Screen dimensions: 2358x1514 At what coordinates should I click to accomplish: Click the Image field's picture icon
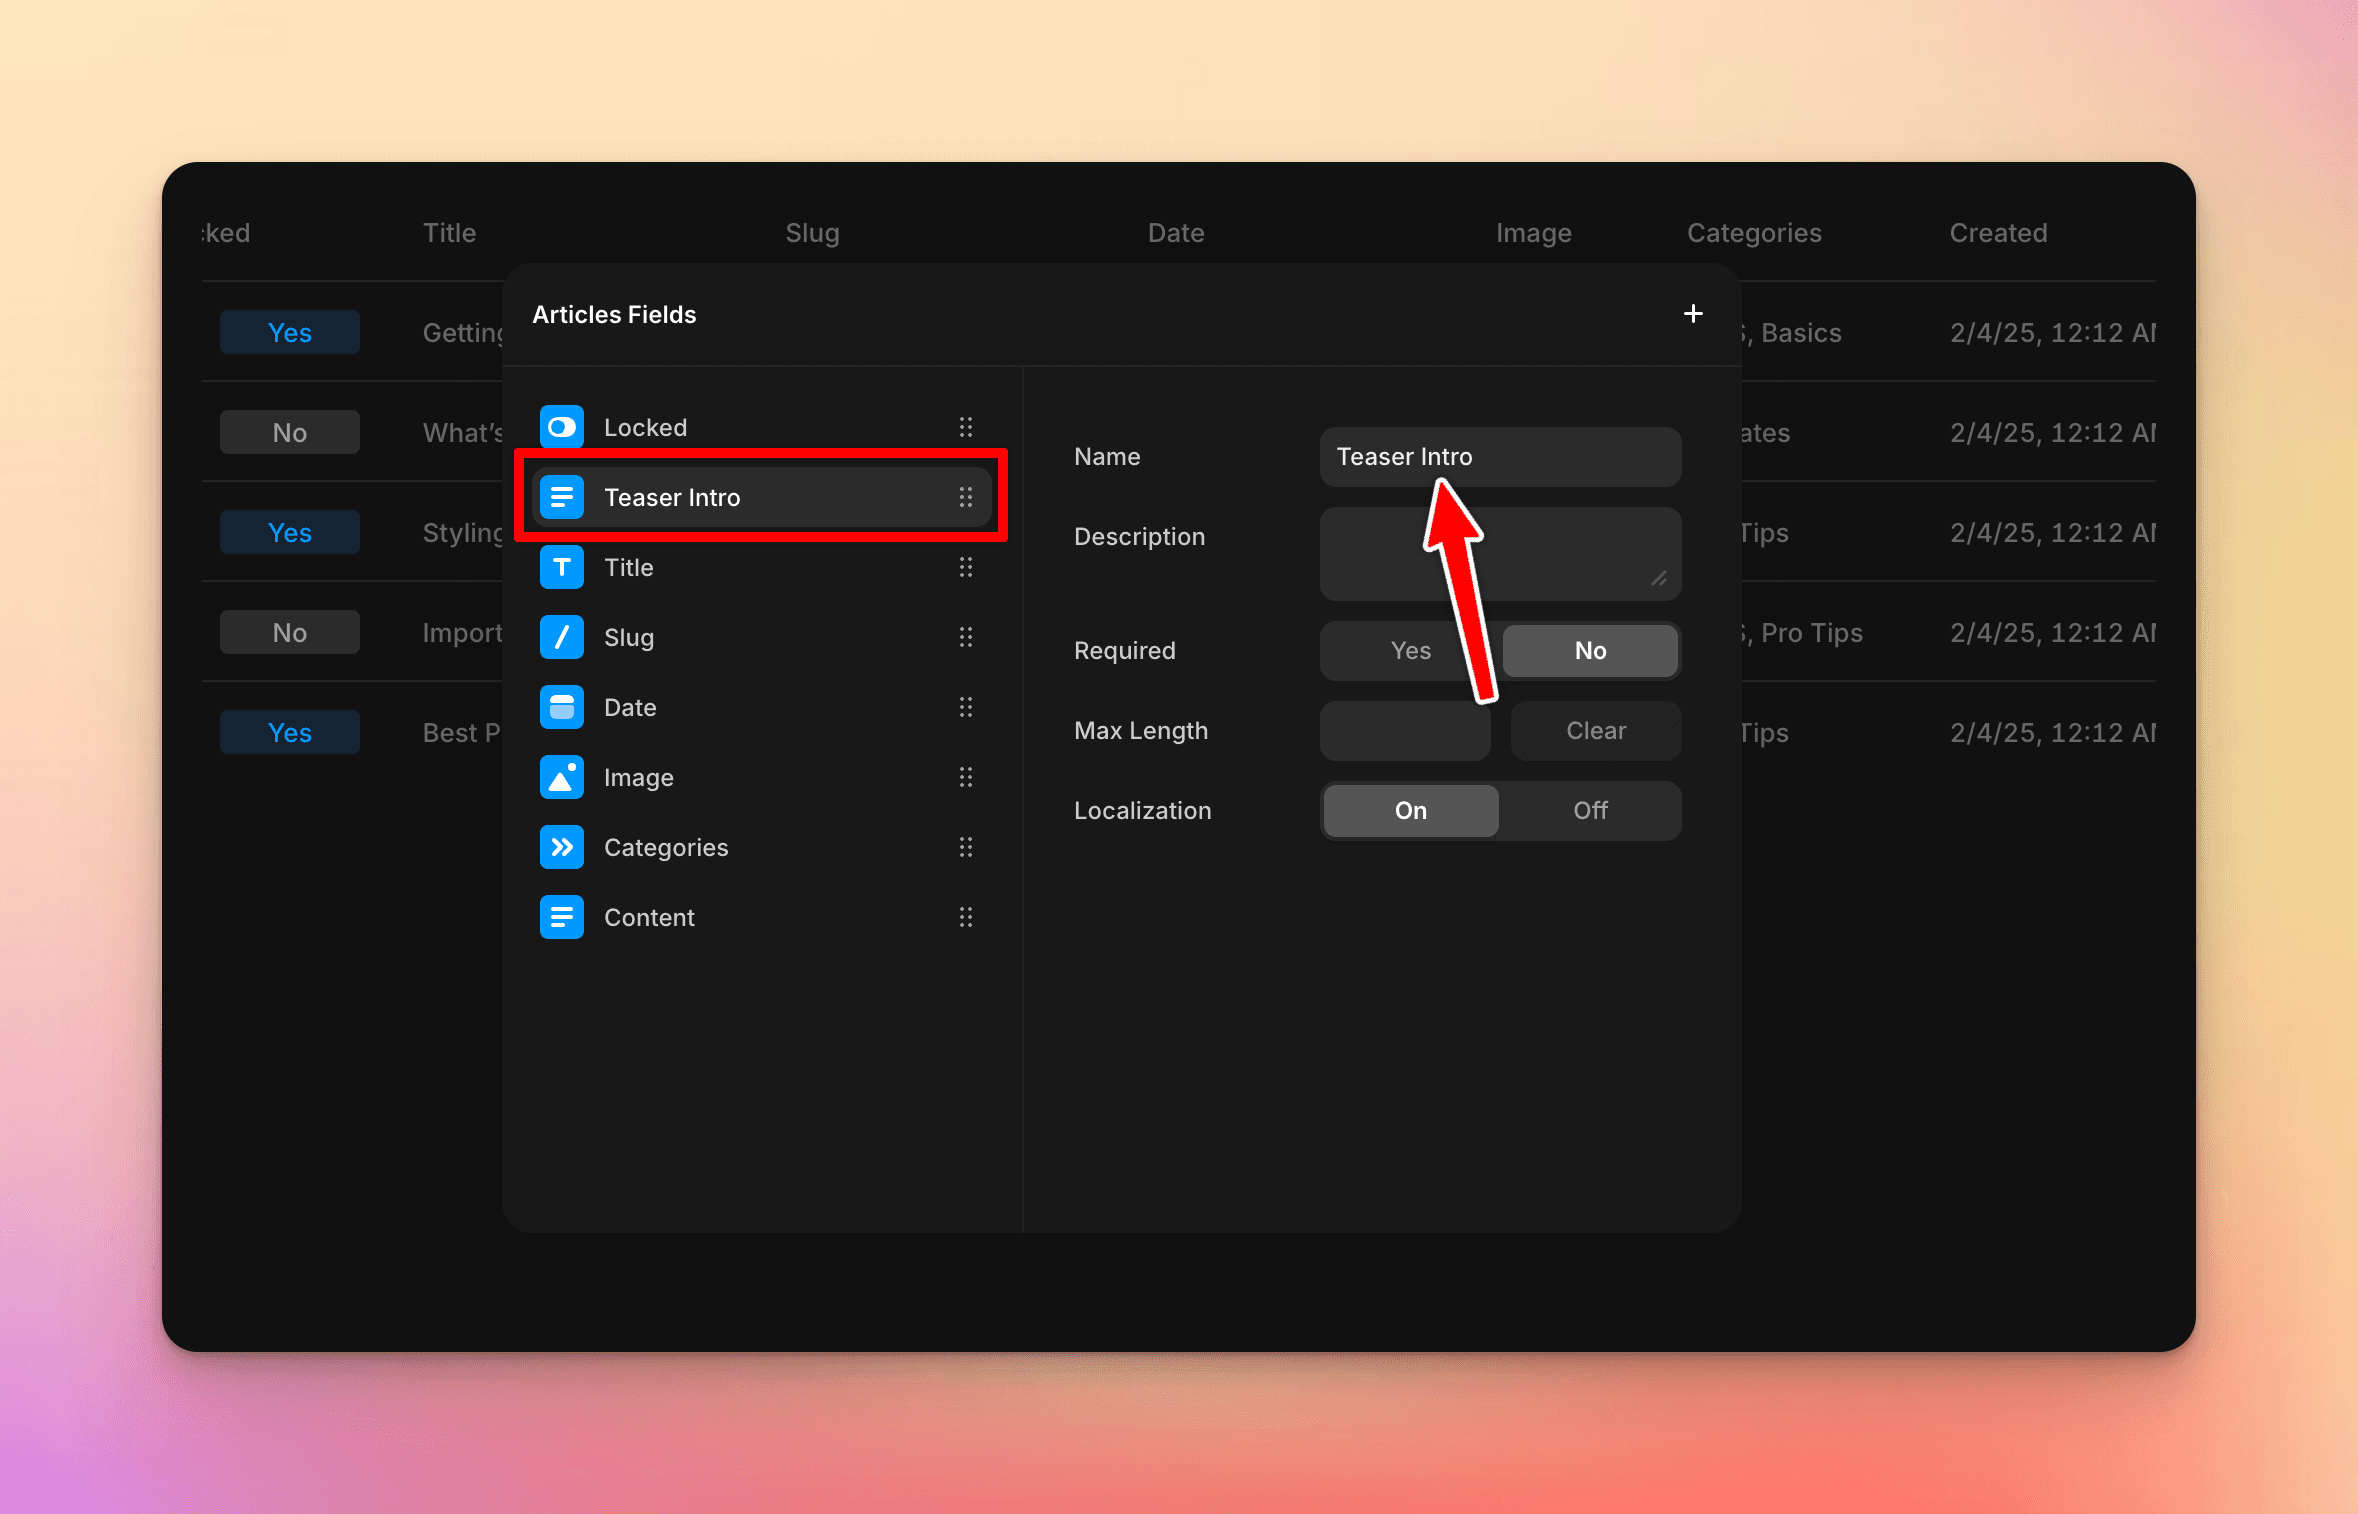click(561, 777)
